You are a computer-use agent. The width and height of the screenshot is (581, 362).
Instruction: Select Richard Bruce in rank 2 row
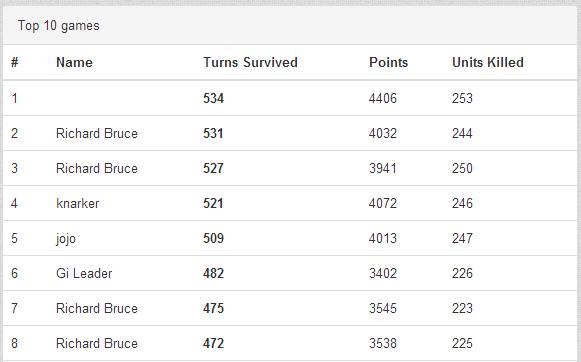(97, 133)
